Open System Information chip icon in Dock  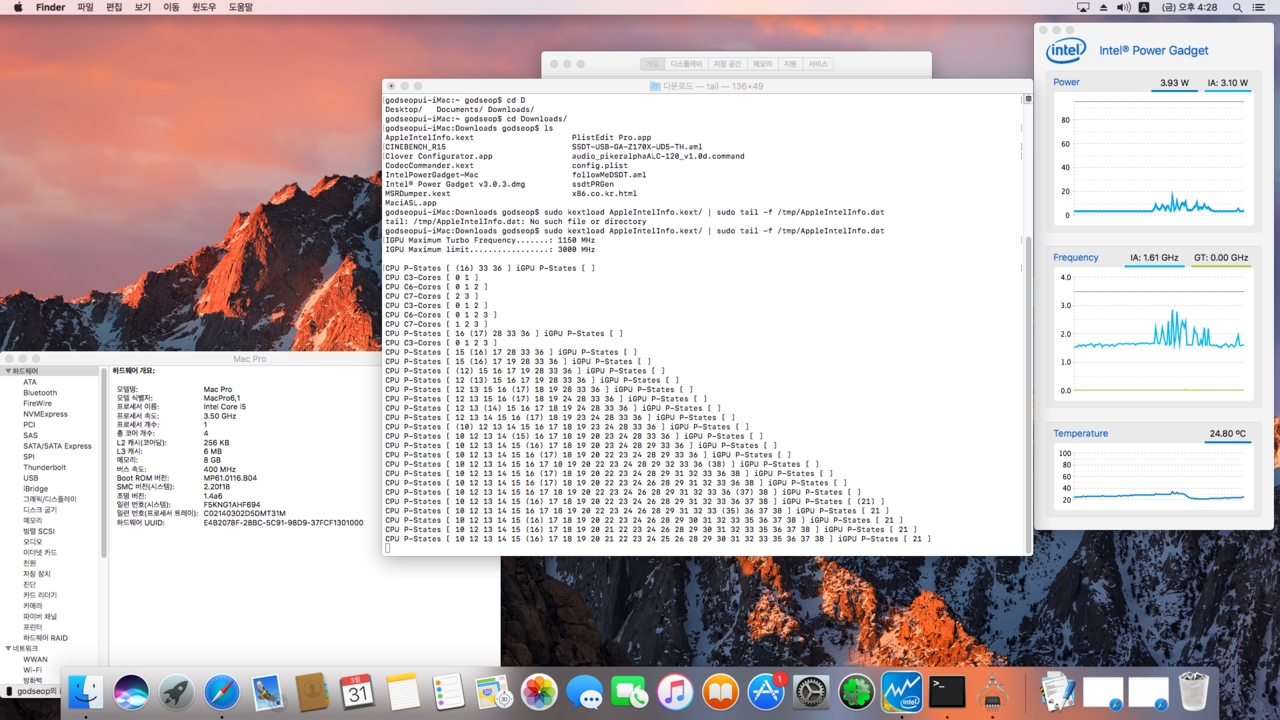coord(992,692)
